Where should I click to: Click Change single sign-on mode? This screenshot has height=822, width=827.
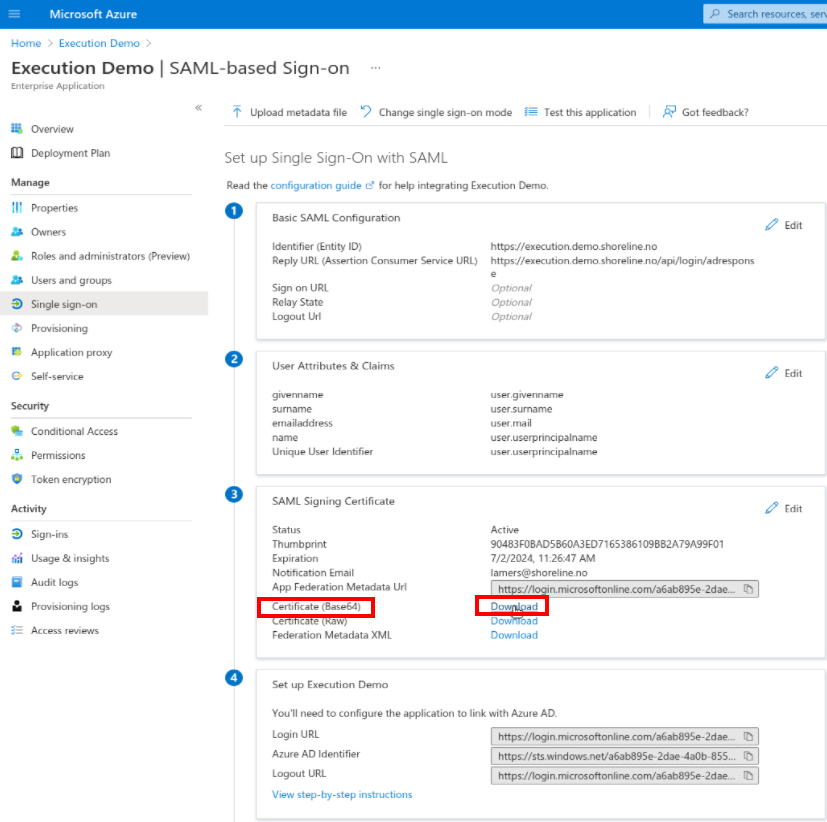[x=436, y=112]
